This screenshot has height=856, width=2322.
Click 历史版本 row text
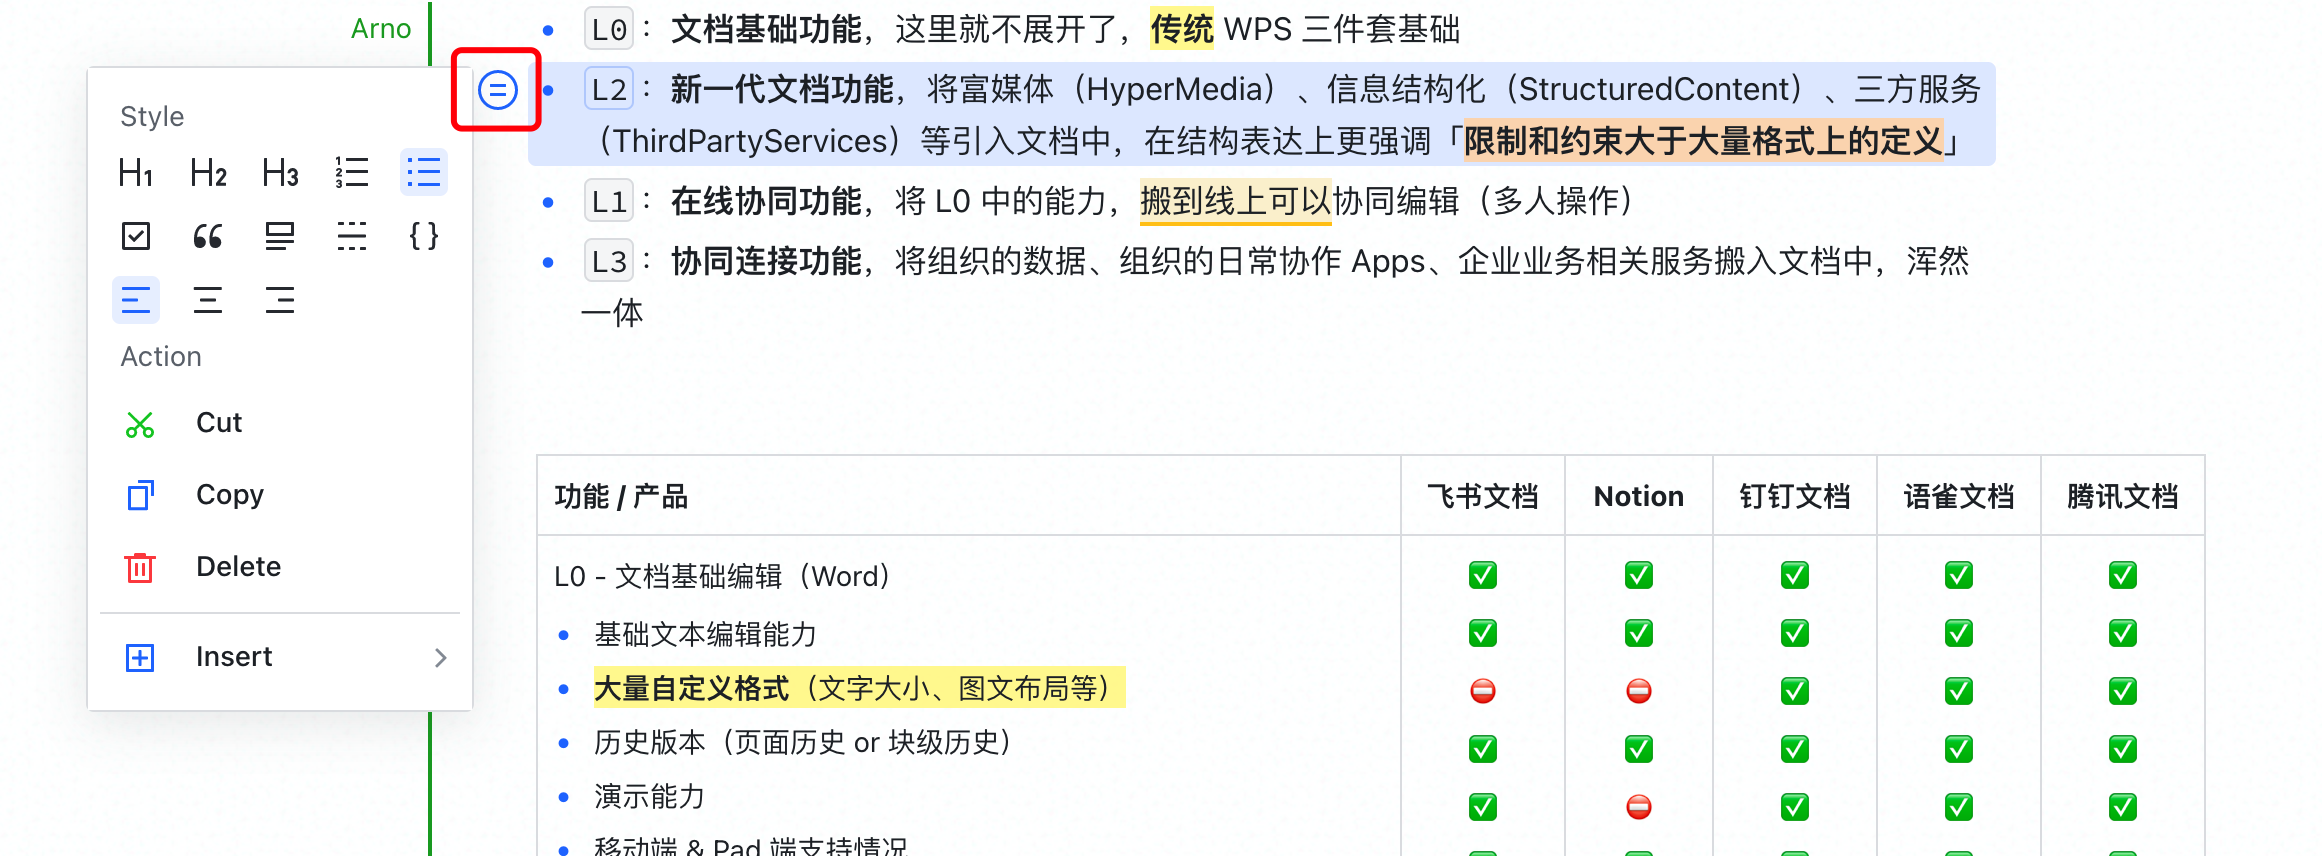(804, 743)
